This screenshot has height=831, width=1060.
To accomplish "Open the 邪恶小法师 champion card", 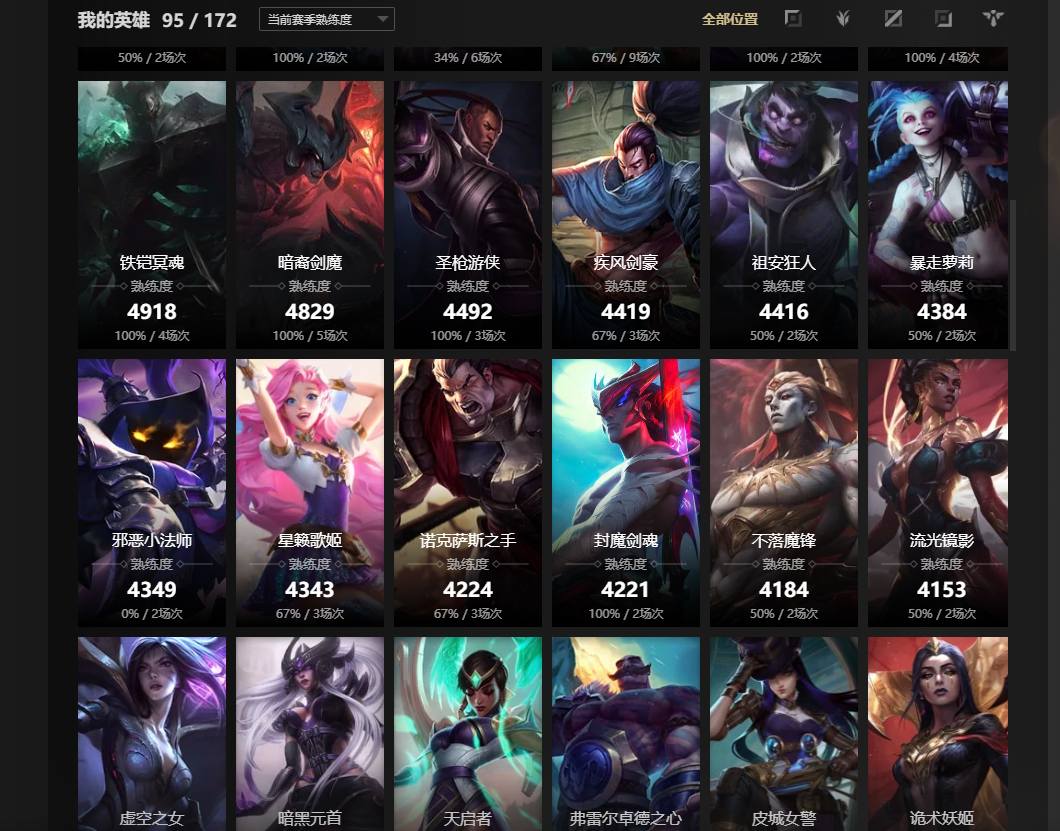I will point(152,492).
